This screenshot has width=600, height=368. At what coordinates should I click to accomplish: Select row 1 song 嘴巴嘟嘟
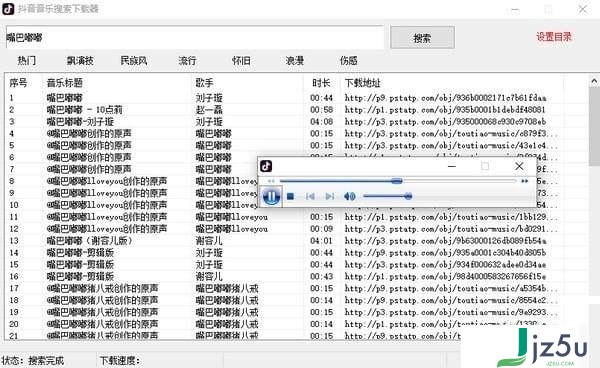64,98
